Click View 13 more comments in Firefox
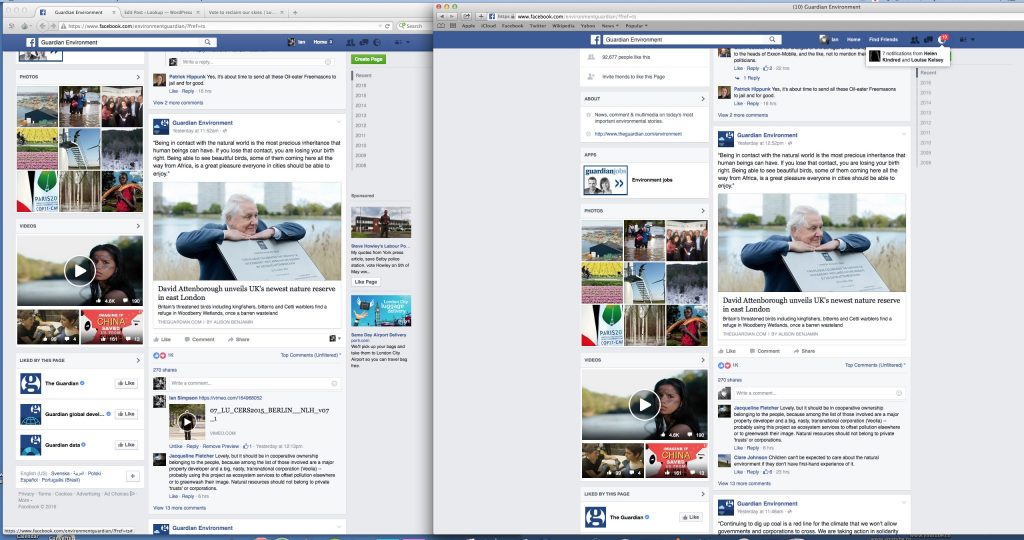This screenshot has height=540, width=1024. tap(180, 507)
